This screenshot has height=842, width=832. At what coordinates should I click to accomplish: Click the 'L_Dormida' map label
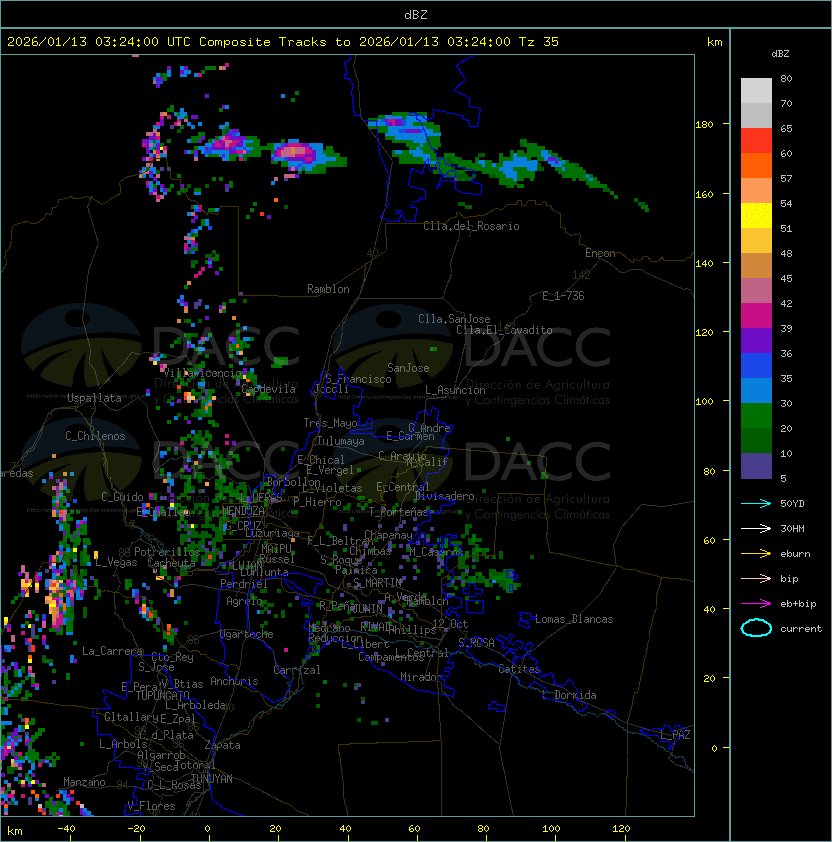tap(569, 695)
